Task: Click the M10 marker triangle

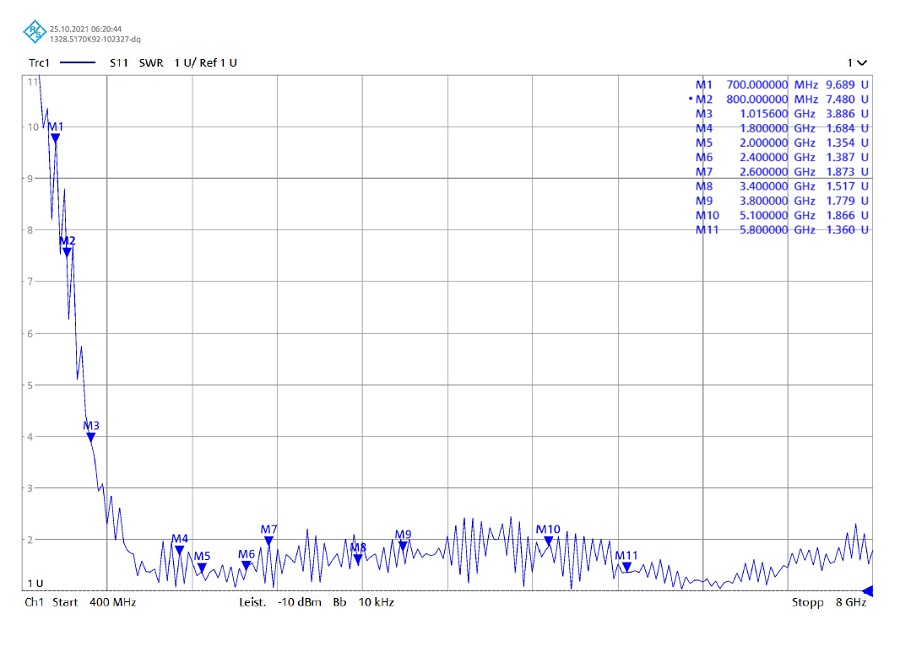Action: pos(548,540)
